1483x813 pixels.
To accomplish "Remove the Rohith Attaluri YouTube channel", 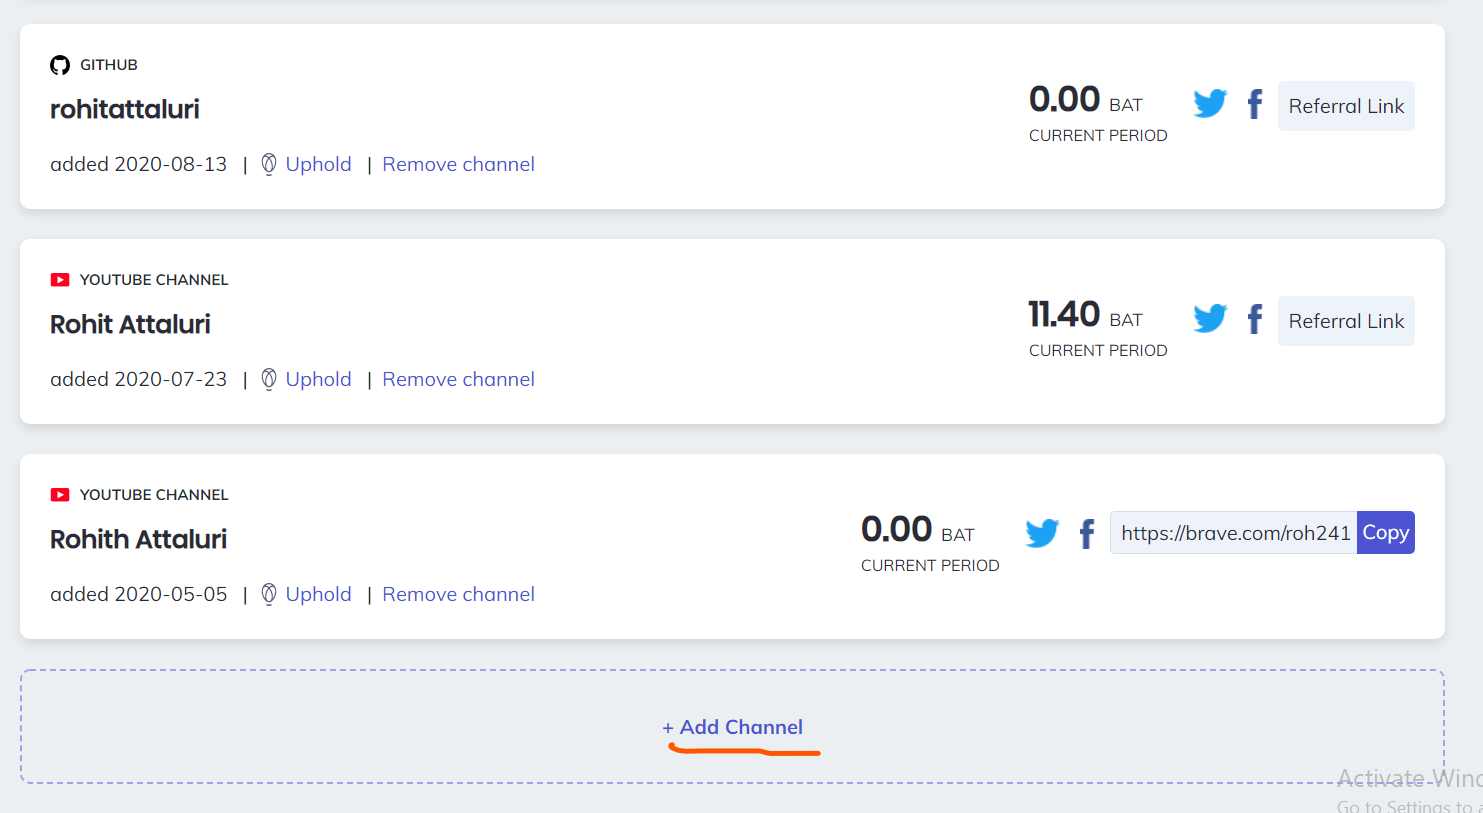I will 458,594.
